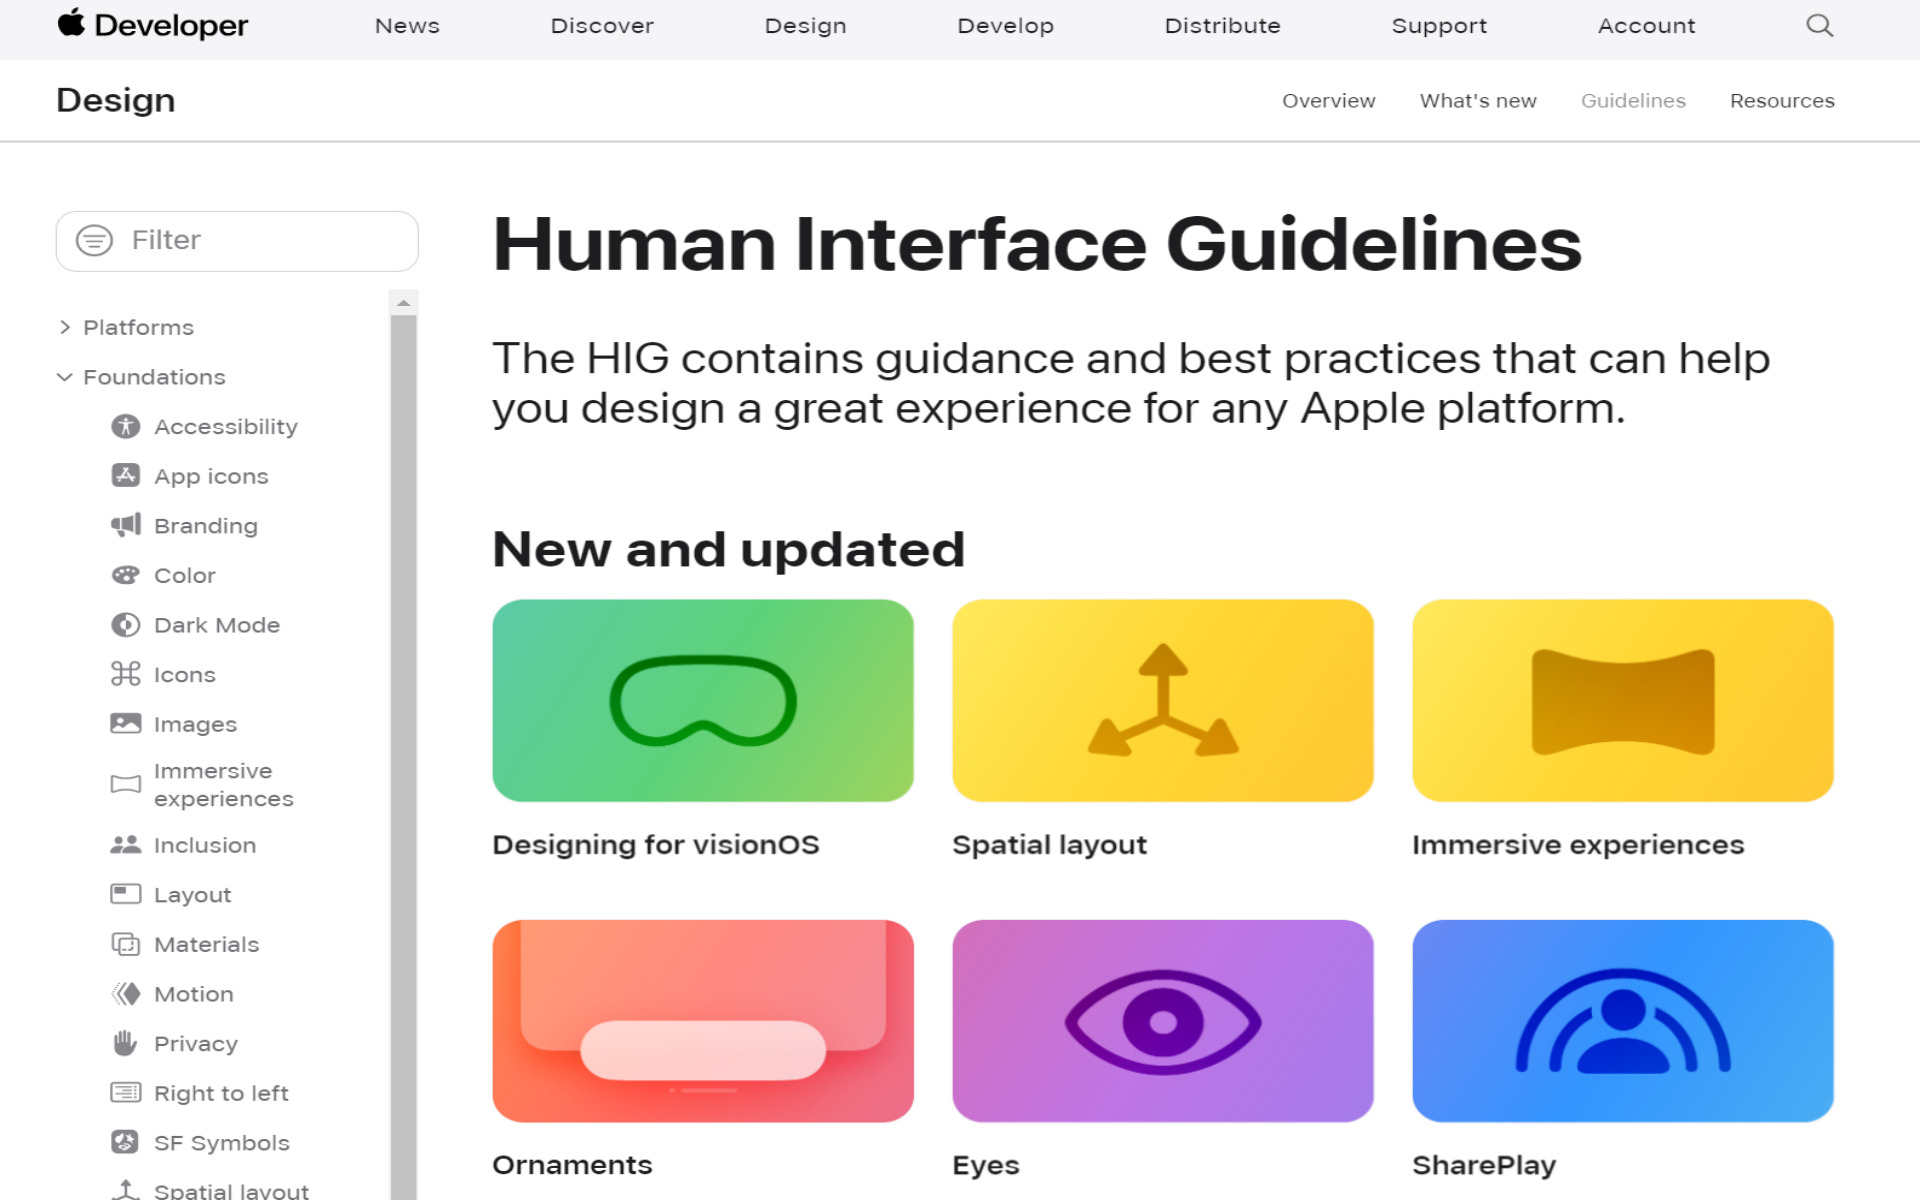
Task: Click the Branding megaphone icon
Action: click(x=125, y=525)
